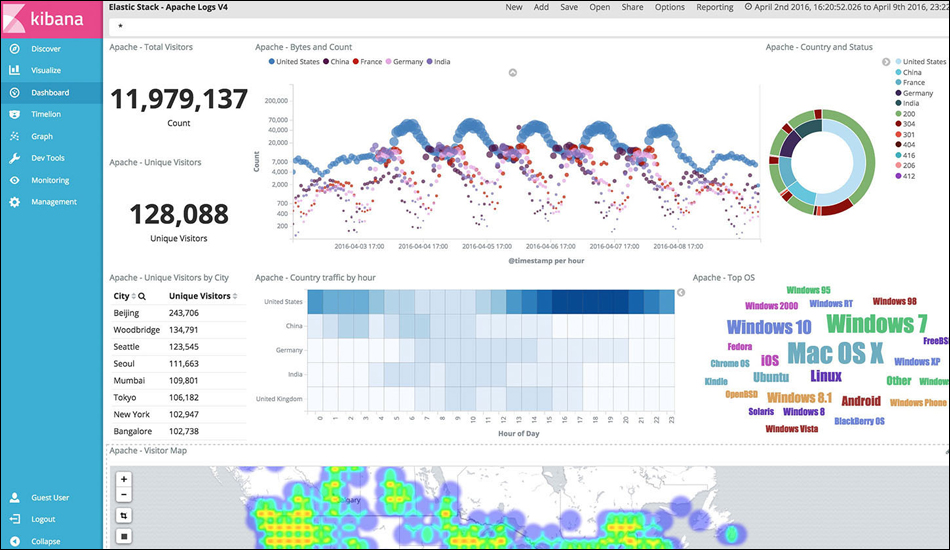Click map fit data bounds crop icon
950x550 pixels.
coord(124,515)
